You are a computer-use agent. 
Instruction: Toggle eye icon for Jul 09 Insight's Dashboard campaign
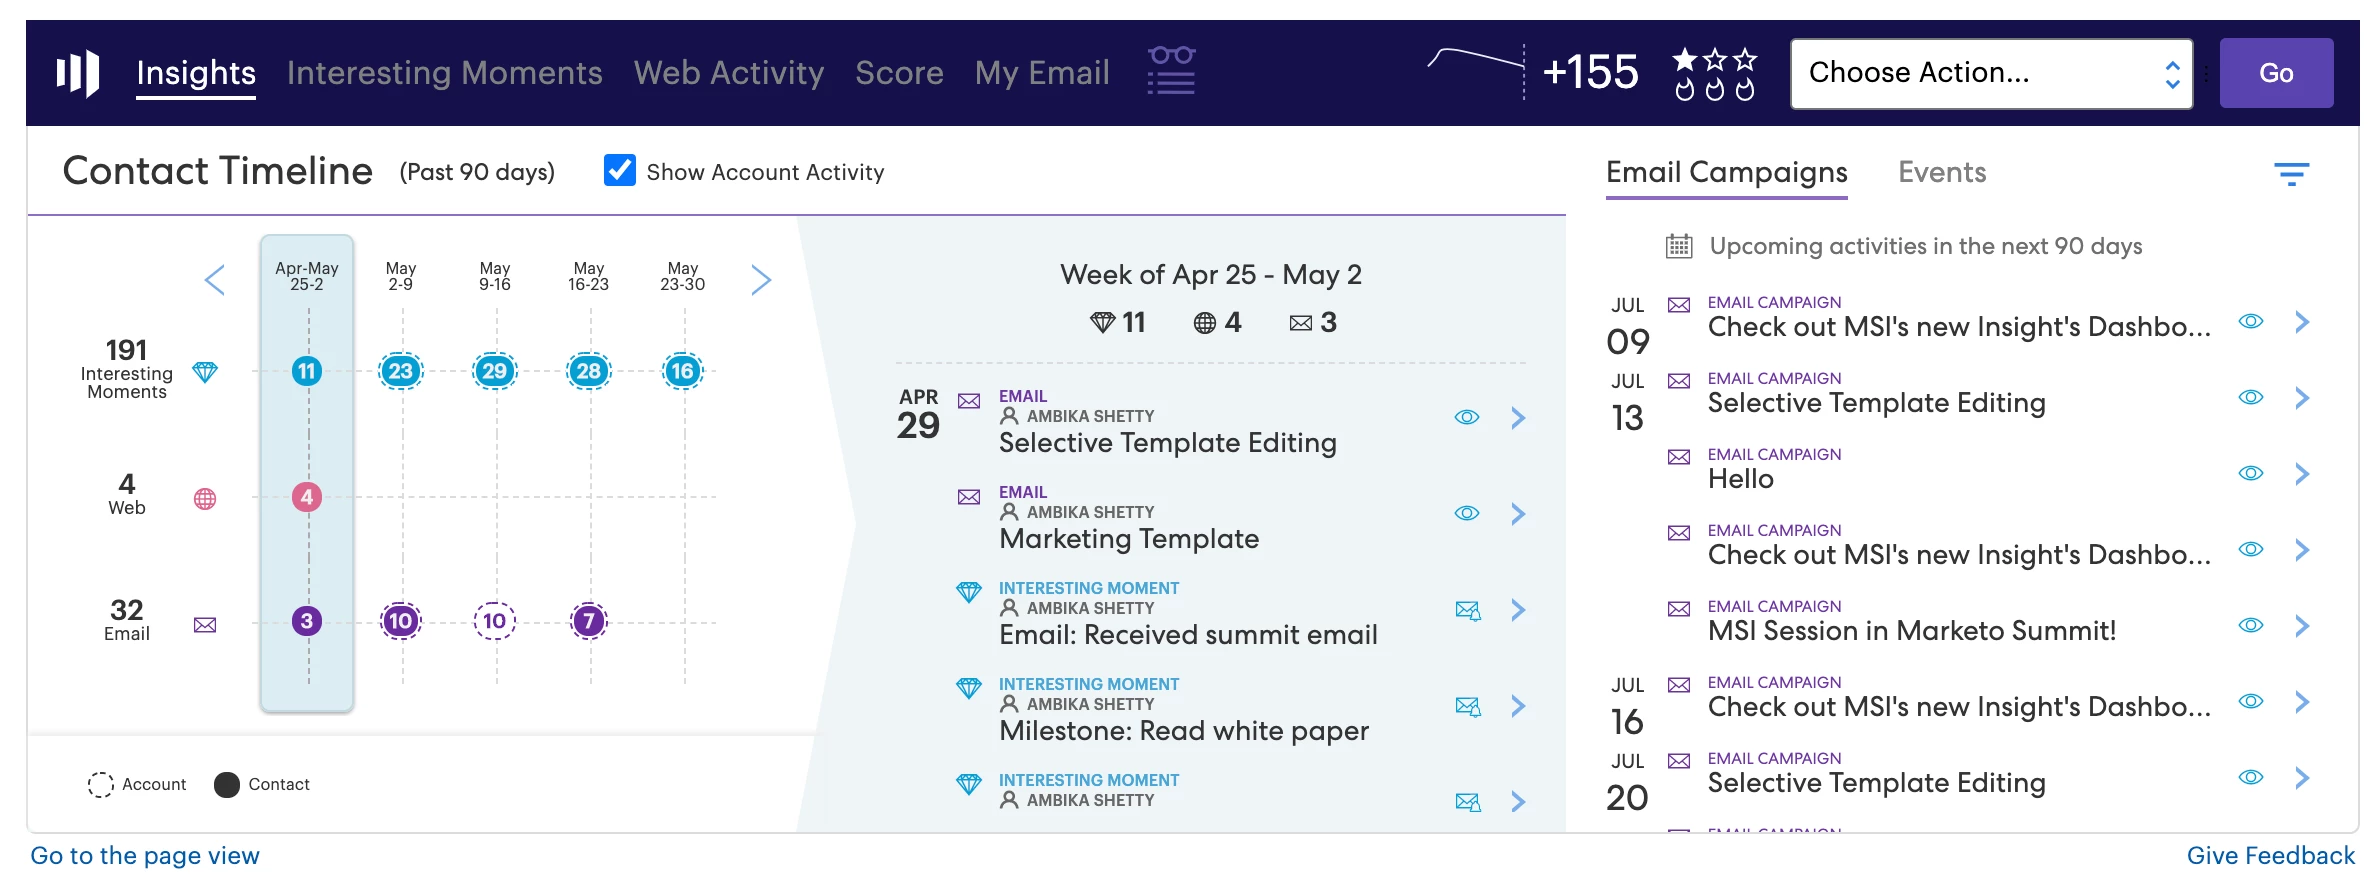(2251, 321)
